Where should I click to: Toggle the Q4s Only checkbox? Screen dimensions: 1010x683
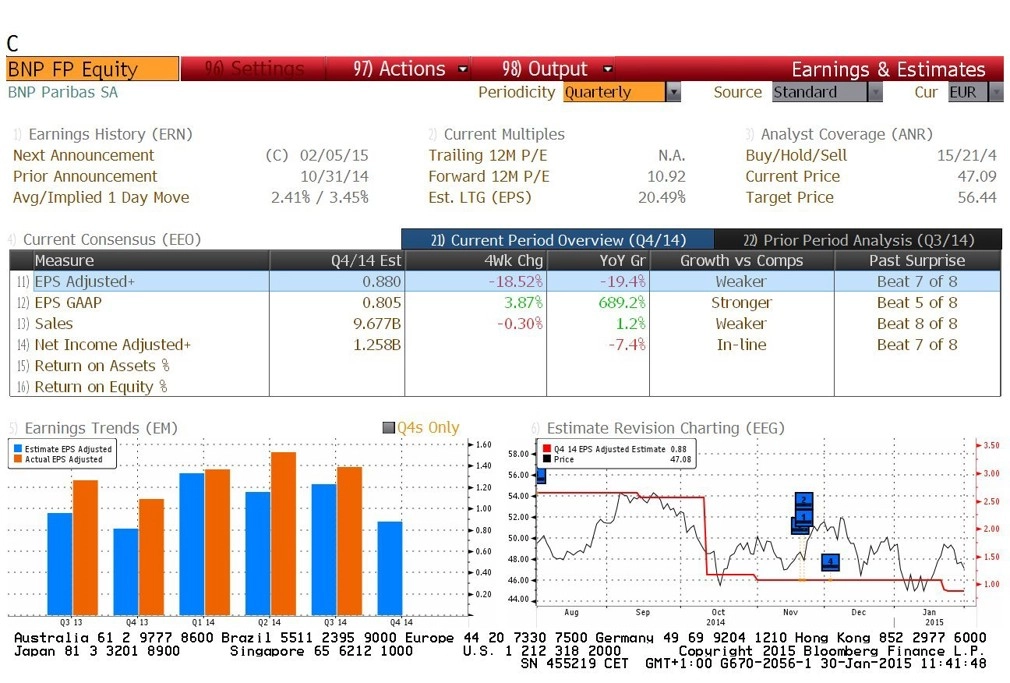tap(388, 428)
